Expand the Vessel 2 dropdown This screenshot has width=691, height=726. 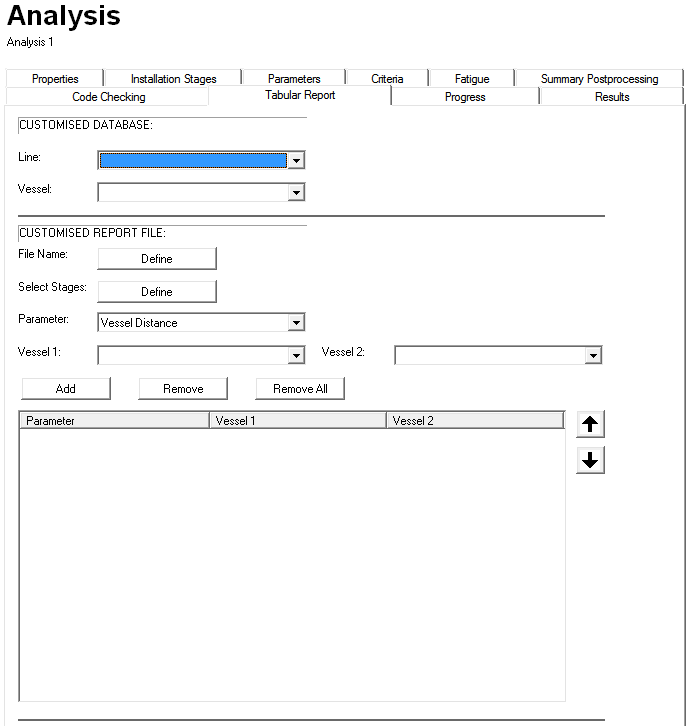593,355
